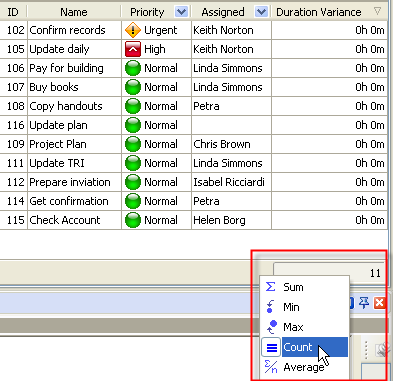Viewport: 393px width, 381px height.
Task: Click green Normal icon for Update TRI
Action: [133, 163]
